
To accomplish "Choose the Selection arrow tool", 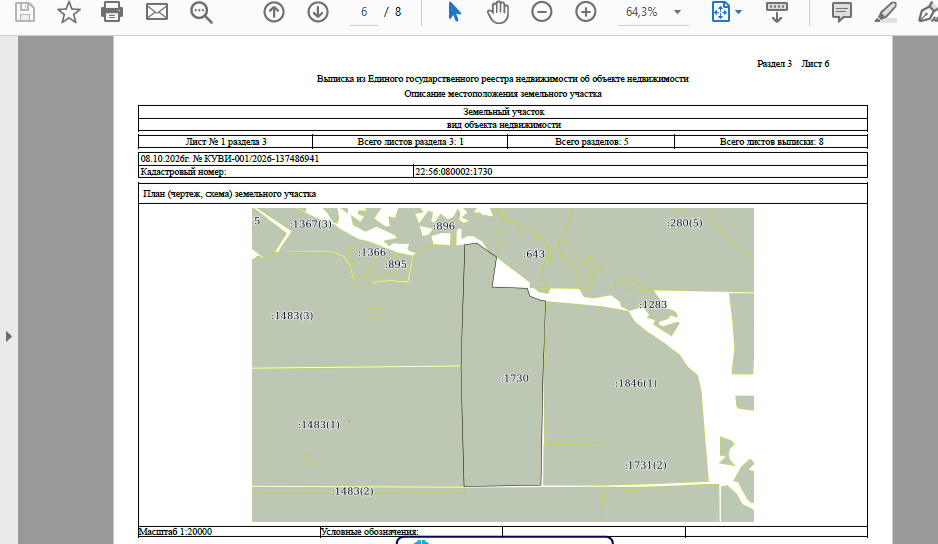I will tap(455, 12).
